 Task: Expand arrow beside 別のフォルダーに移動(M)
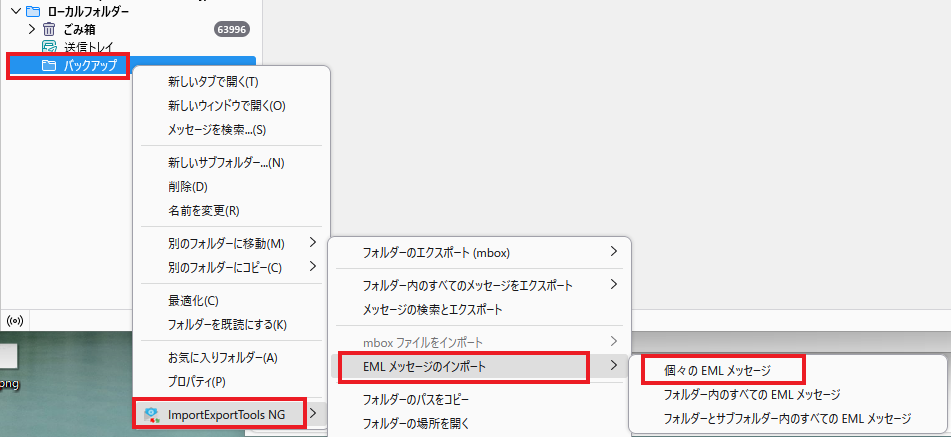(x=313, y=242)
